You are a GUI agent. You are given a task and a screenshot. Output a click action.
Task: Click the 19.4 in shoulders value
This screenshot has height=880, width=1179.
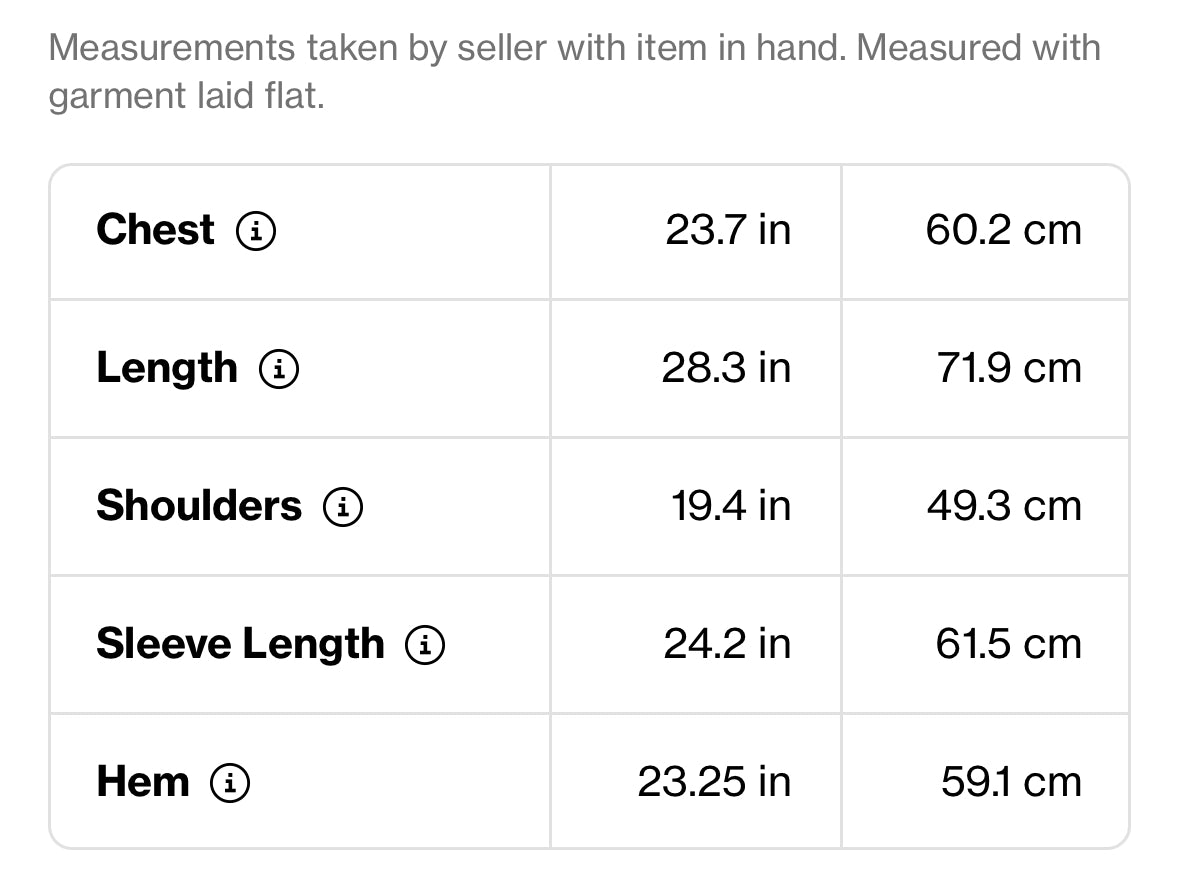pyautogui.click(x=731, y=506)
